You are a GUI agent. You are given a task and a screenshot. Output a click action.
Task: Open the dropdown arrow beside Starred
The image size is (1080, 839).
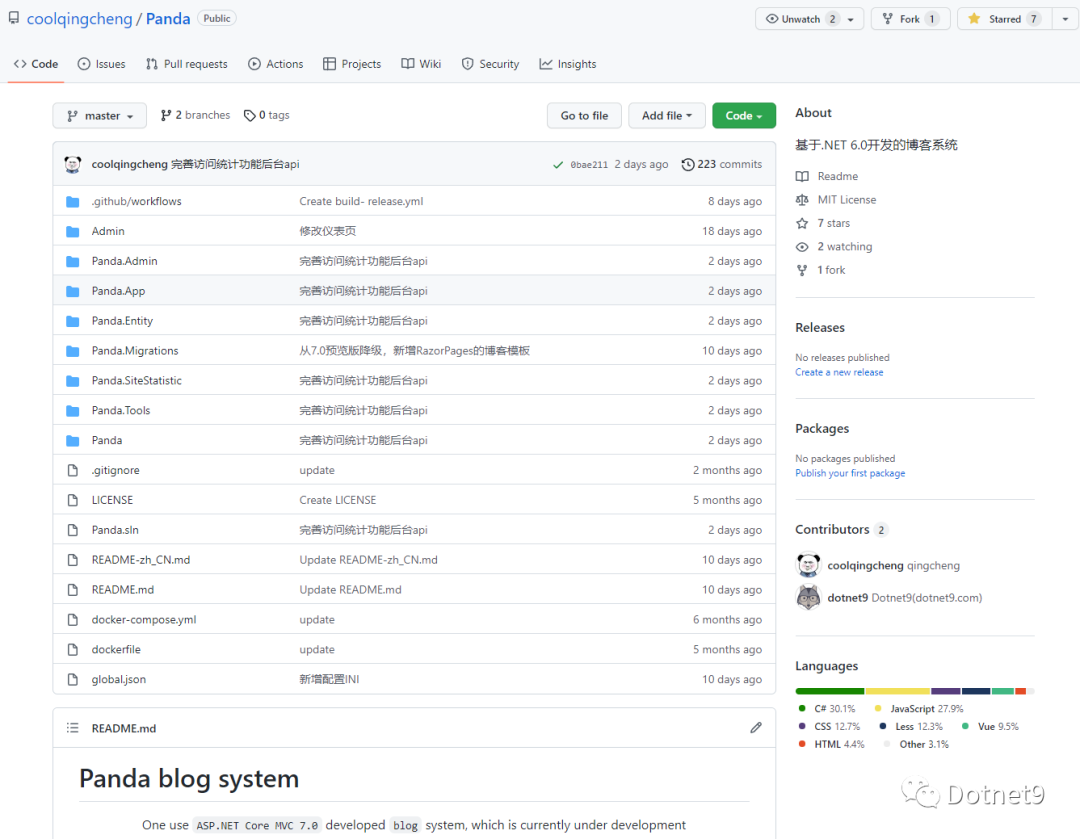click(x=1066, y=19)
